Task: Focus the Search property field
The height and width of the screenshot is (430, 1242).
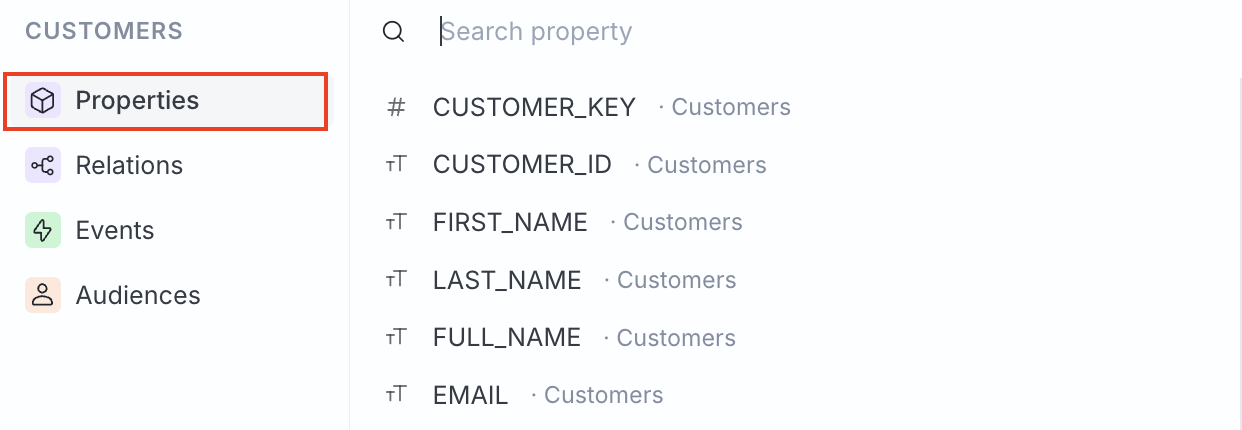Action: (700, 32)
